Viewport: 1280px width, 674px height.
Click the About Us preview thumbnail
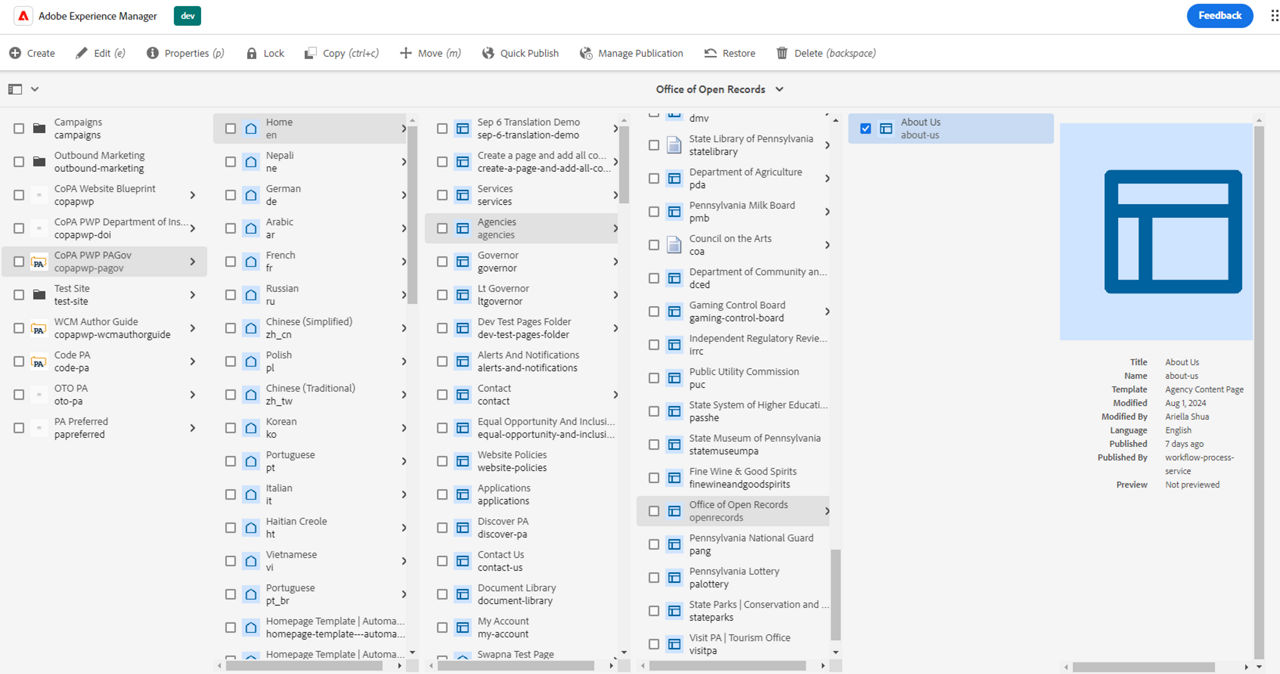(1156, 232)
